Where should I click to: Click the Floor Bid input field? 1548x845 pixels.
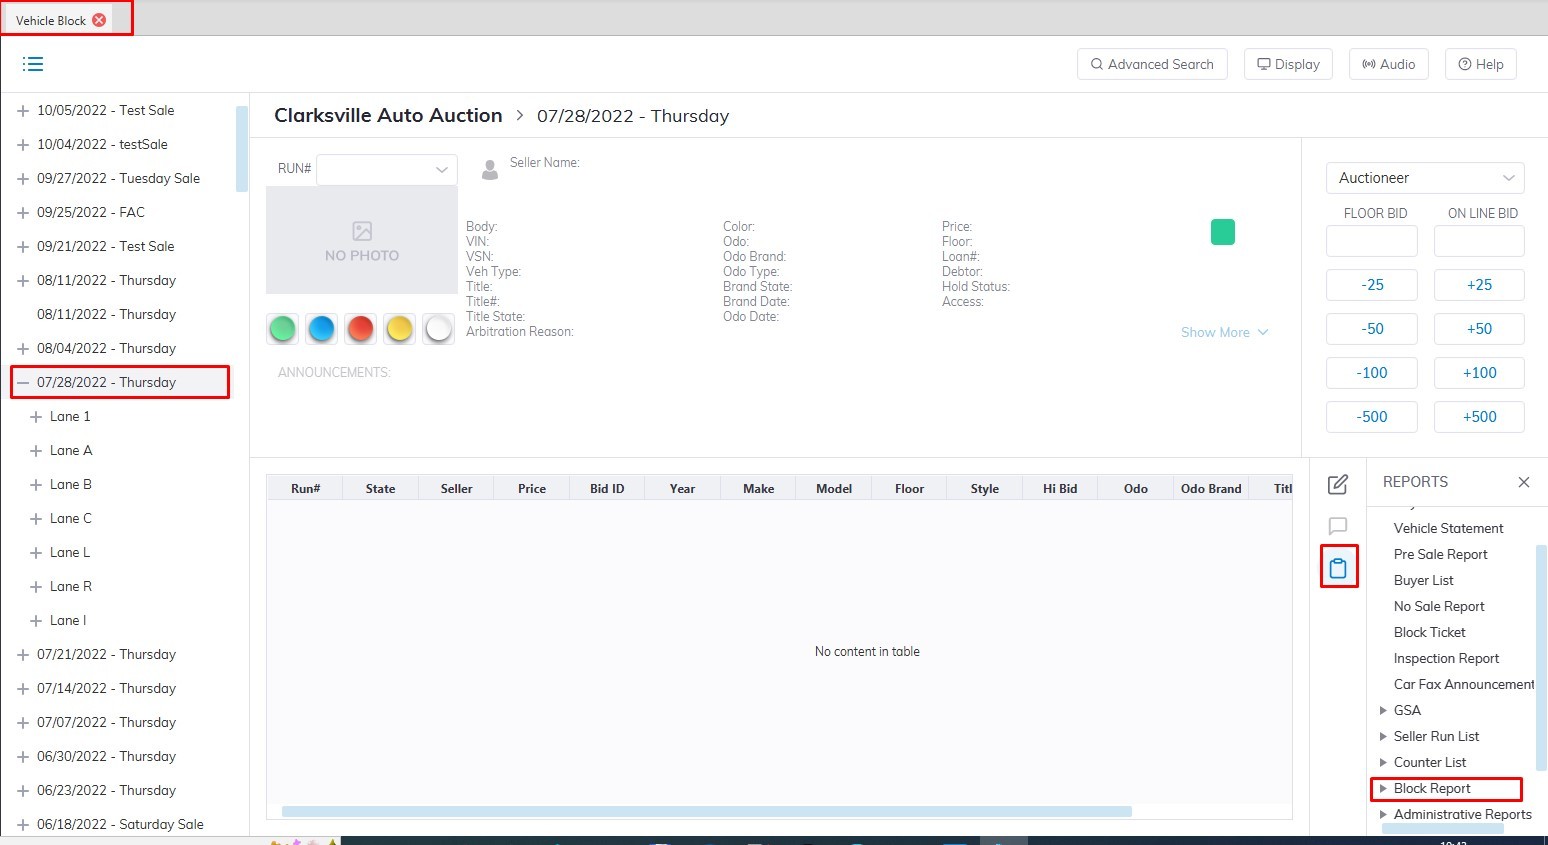(1371, 241)
